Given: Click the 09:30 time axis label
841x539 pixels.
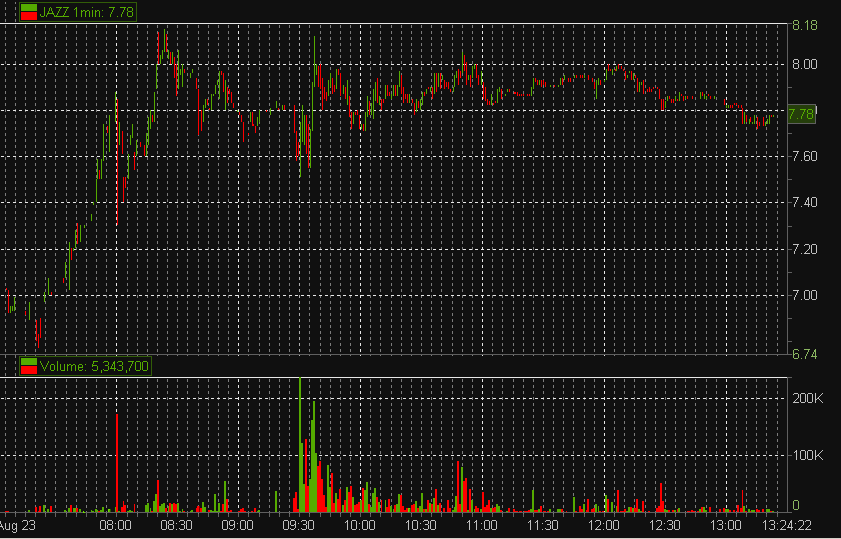Looking at the screenshot, I should pos(299,525).
